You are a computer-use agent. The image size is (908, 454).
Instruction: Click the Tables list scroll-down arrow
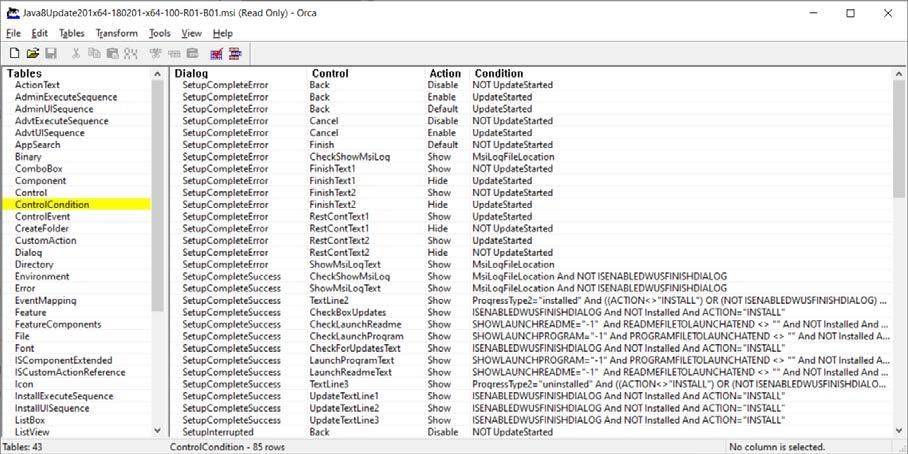coord(158,431)
